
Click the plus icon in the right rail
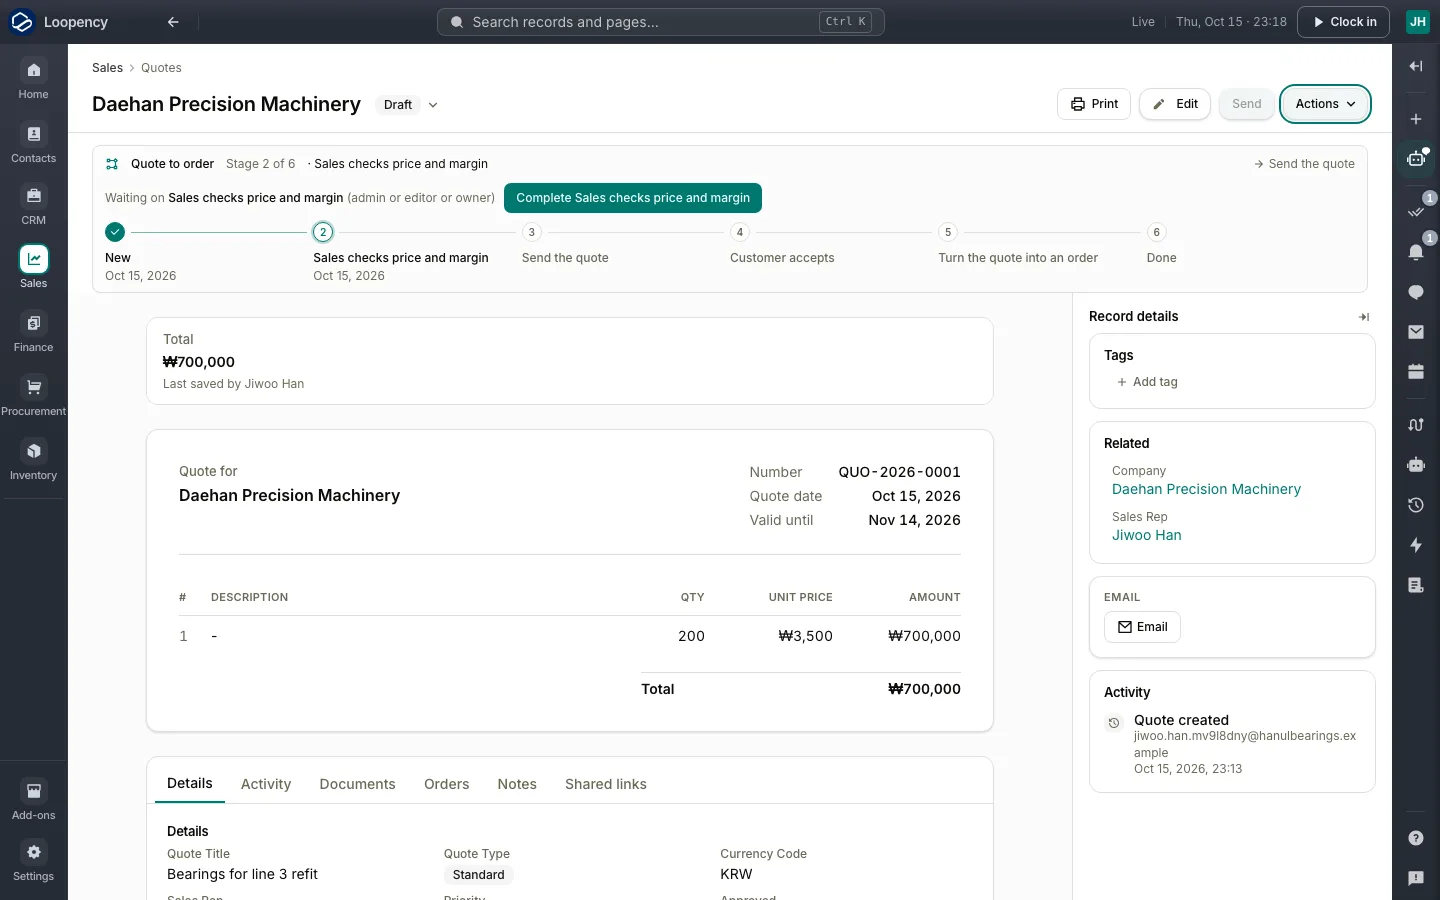click(1416, 119)
